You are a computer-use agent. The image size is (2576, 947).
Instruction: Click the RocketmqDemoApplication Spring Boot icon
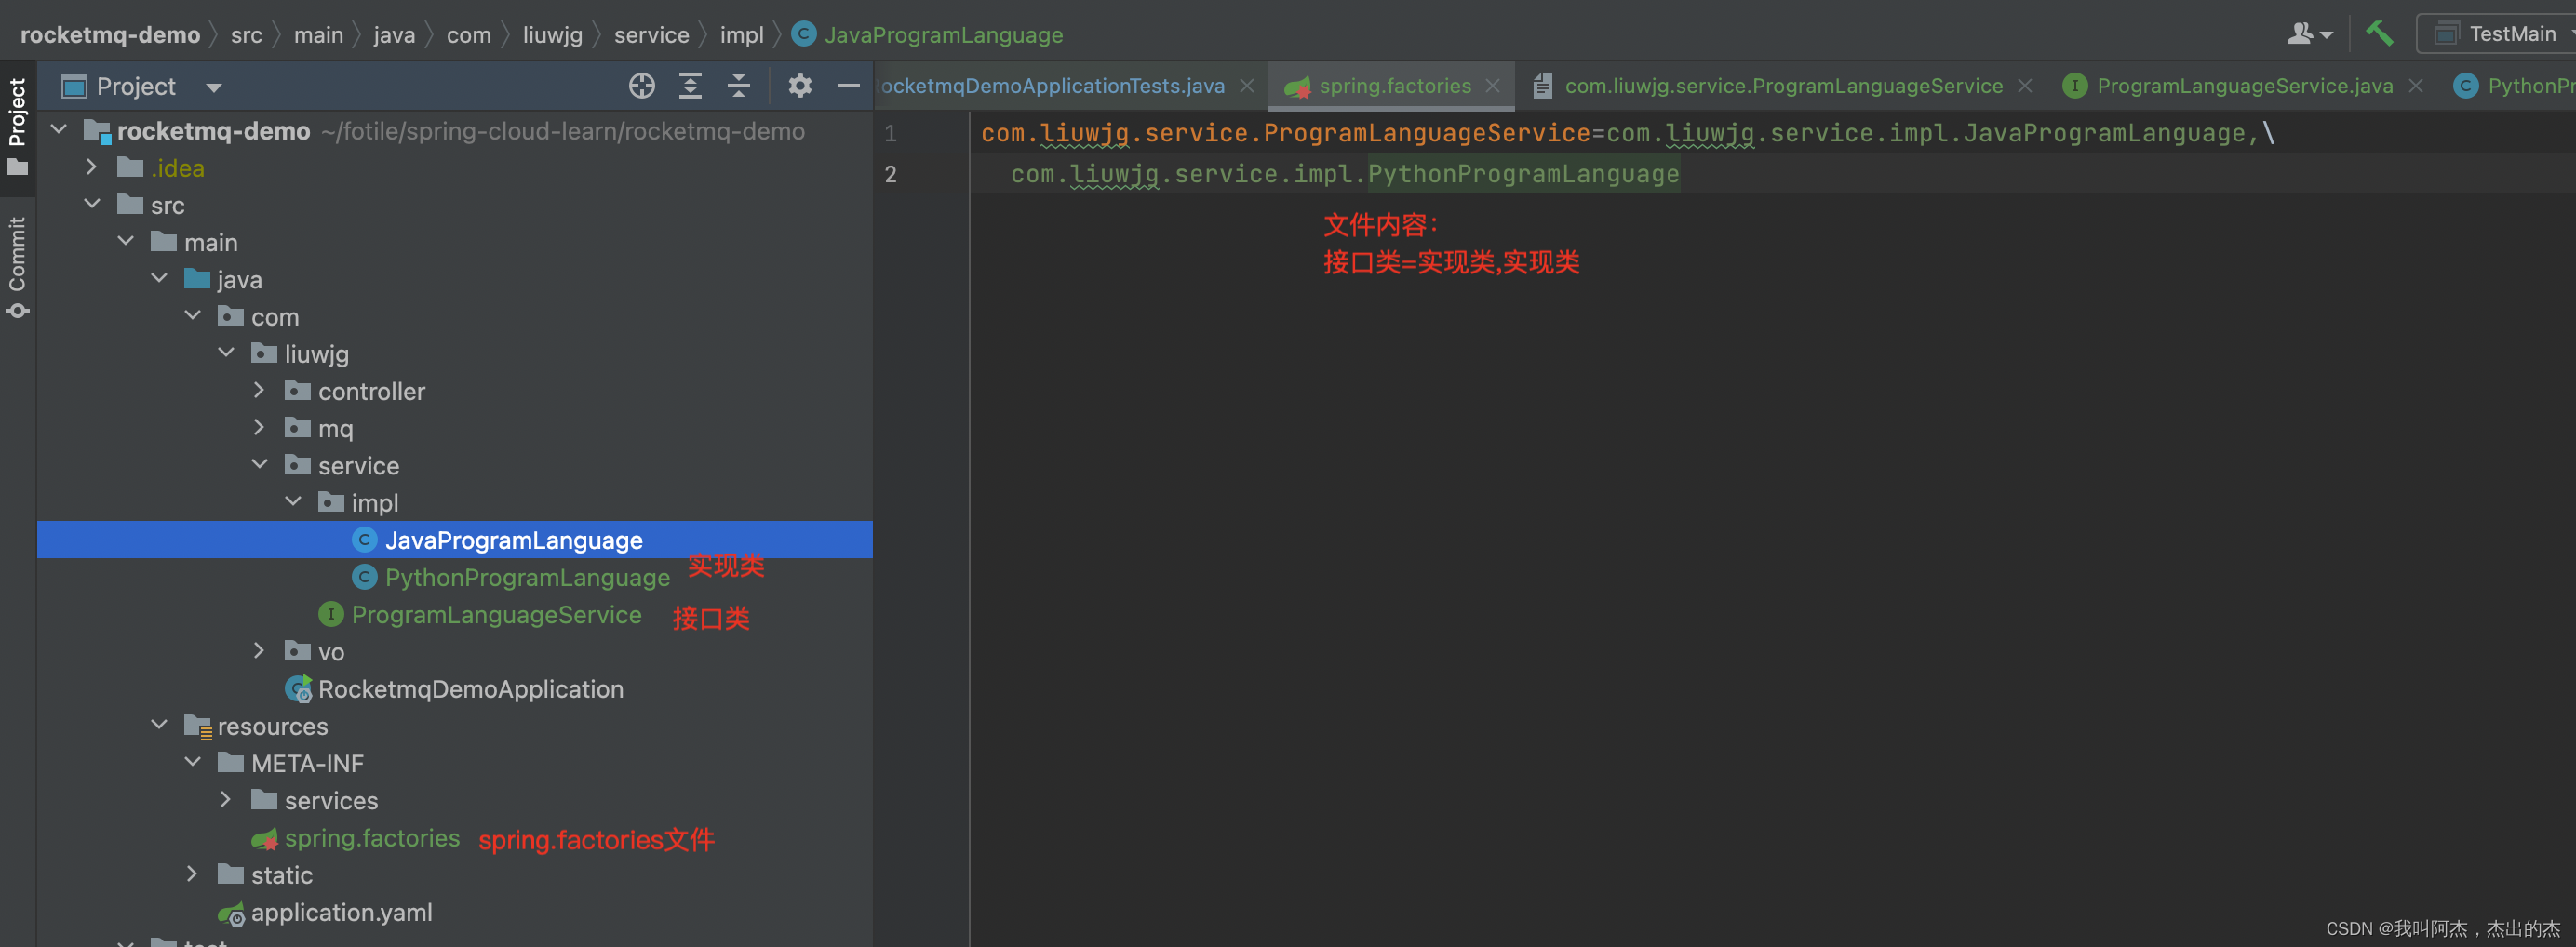298,689
